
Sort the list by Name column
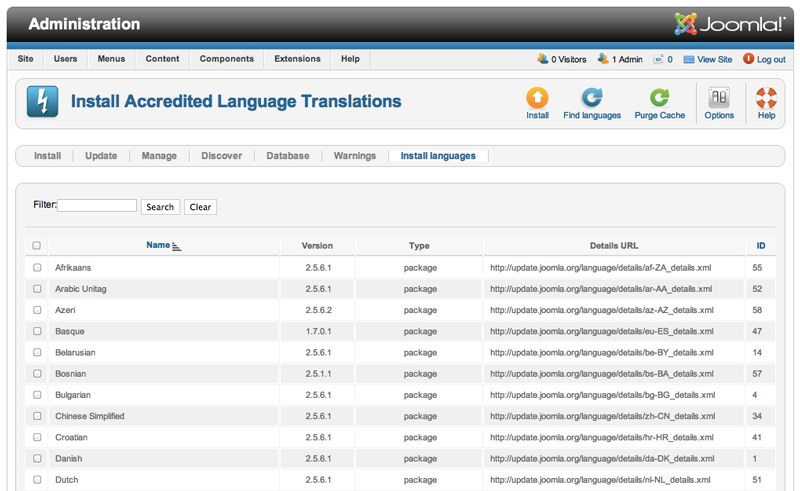[158, 245]
